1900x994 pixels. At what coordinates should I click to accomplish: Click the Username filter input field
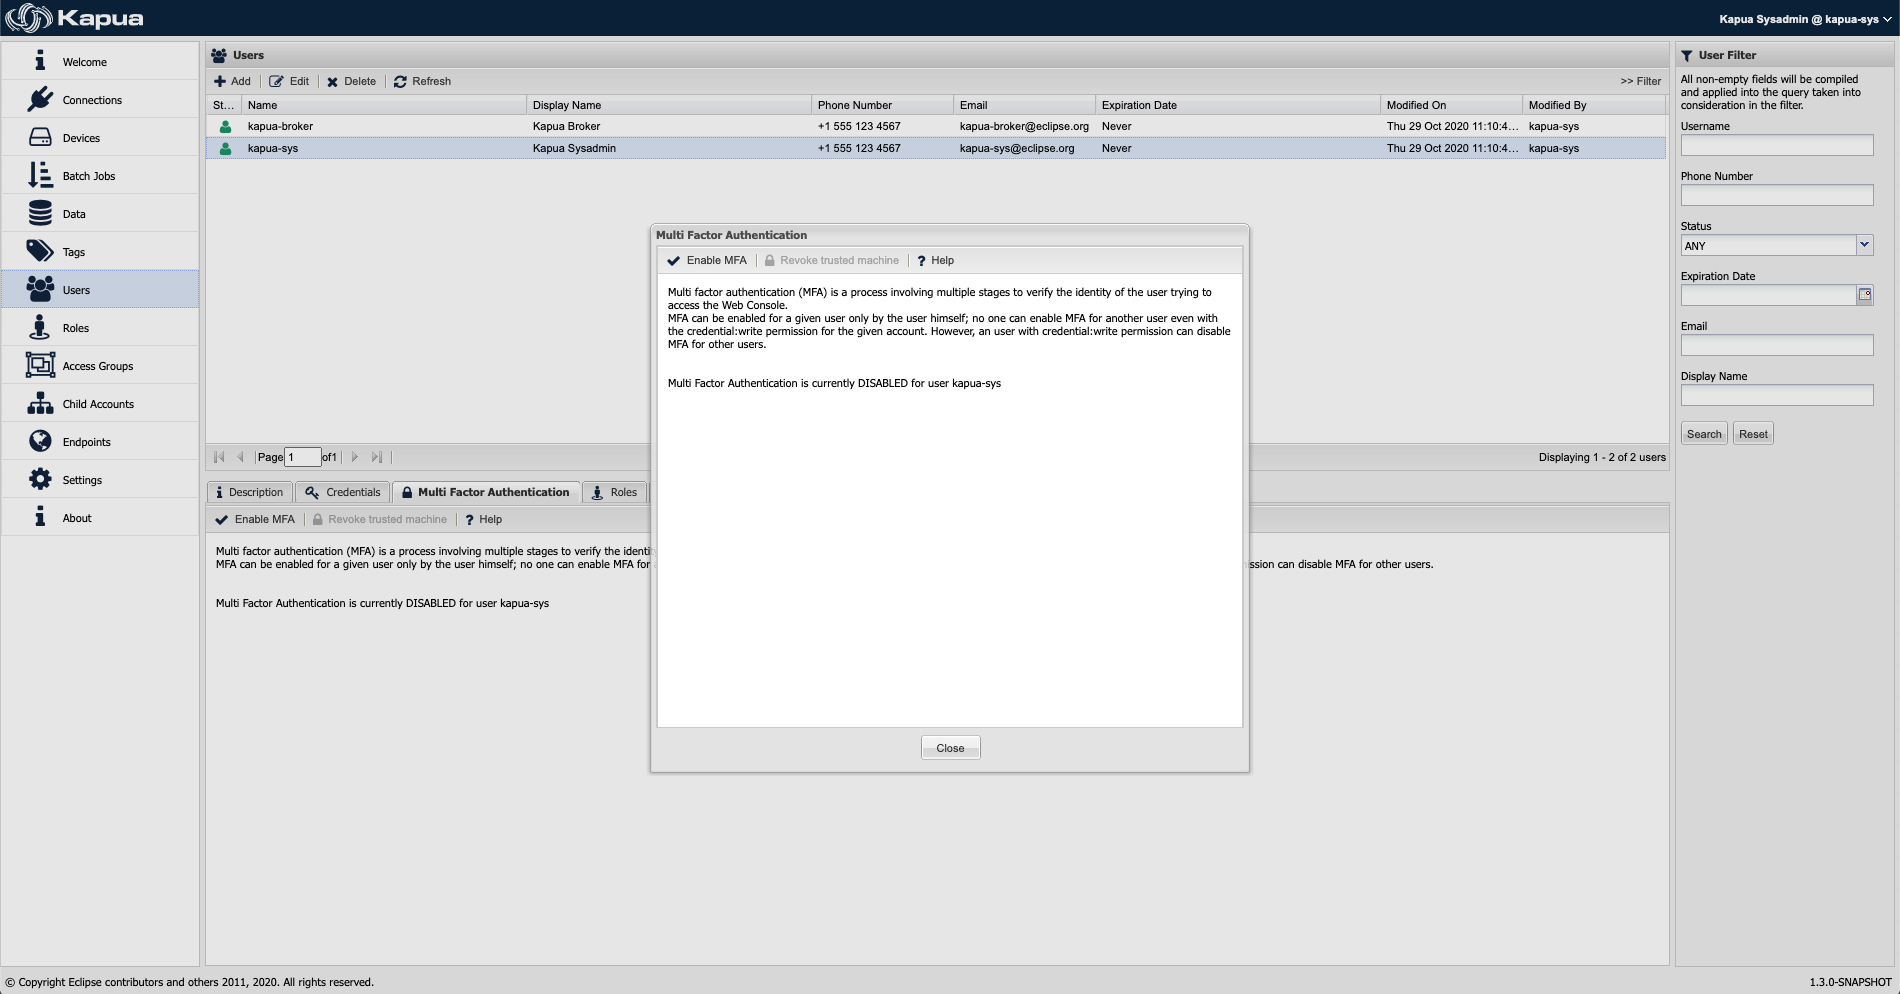(1776, 146)
